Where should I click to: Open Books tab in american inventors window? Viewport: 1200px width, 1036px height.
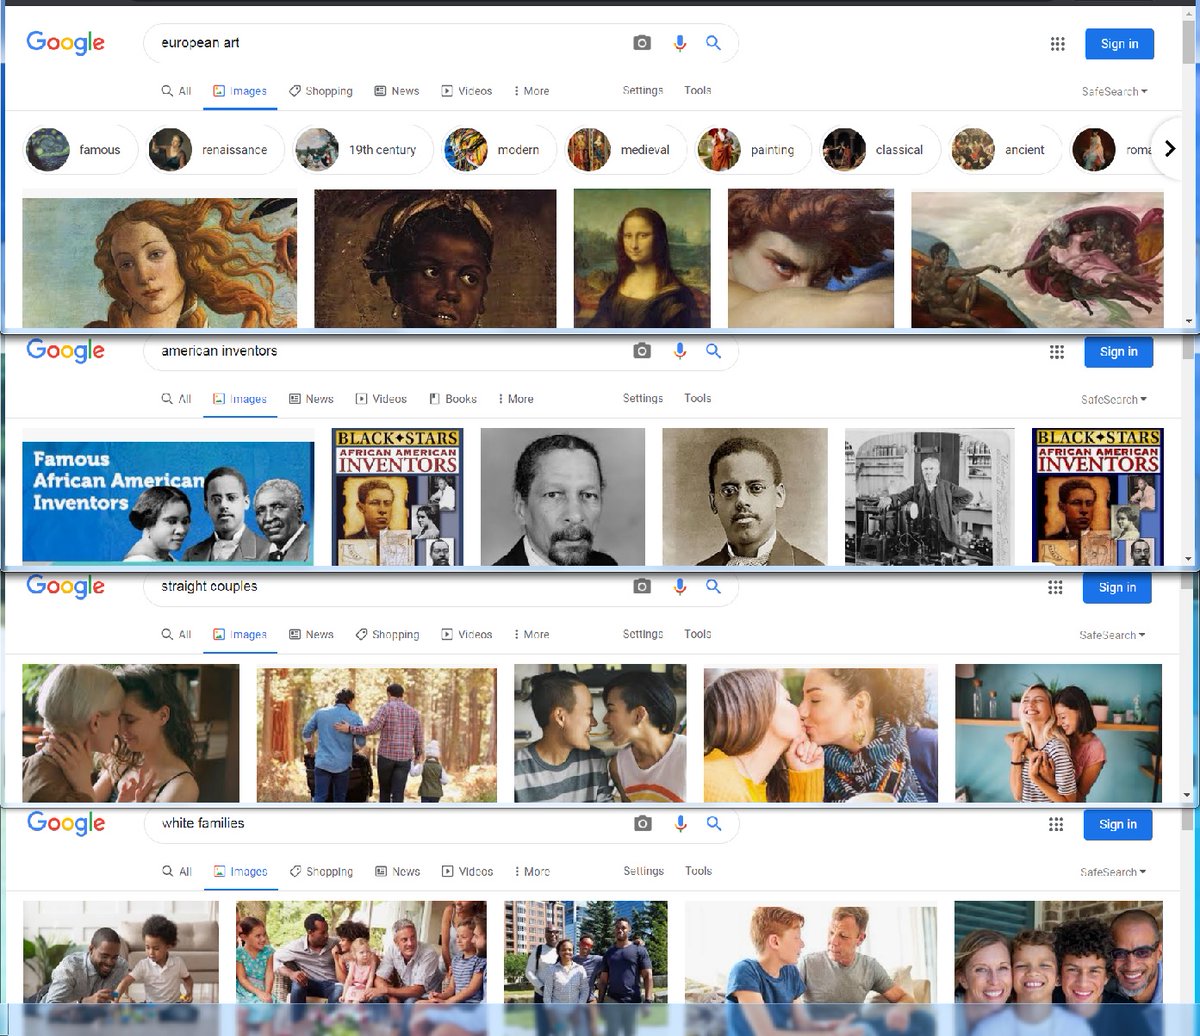tap(452, 399)
